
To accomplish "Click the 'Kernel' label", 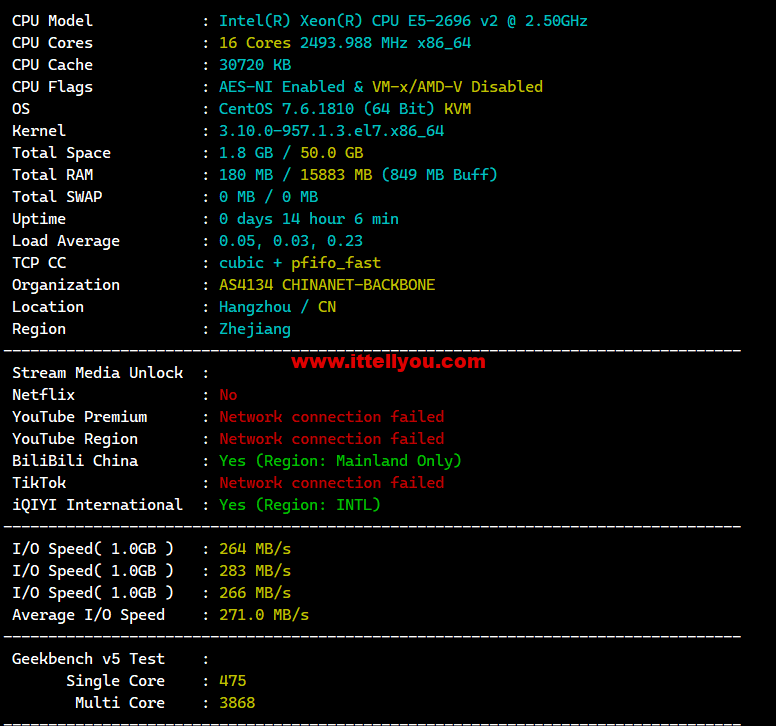I will tap(39, 131).
